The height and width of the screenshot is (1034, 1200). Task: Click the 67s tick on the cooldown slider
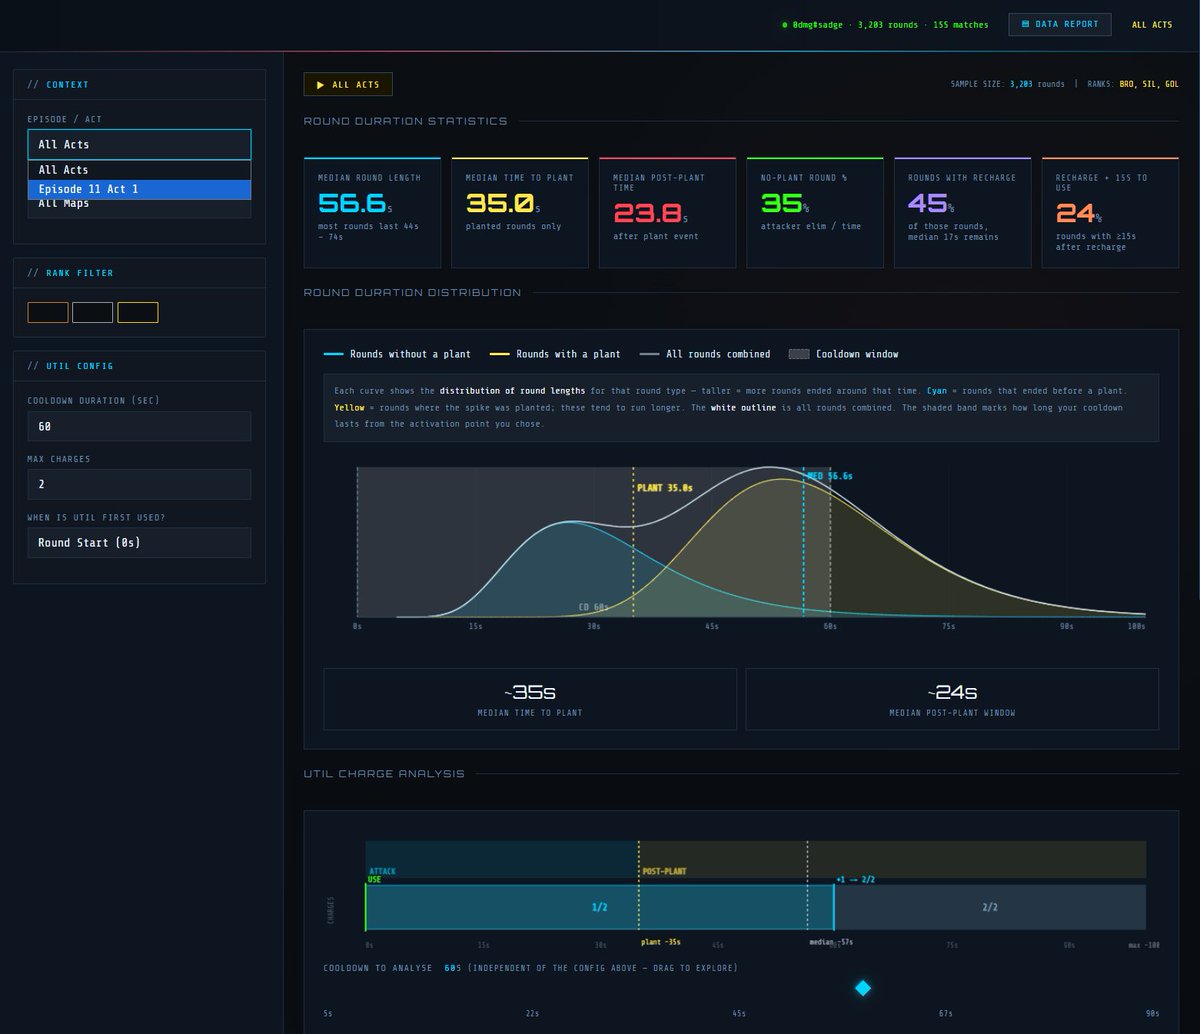pyautogui.click(x=945, y=1013)
